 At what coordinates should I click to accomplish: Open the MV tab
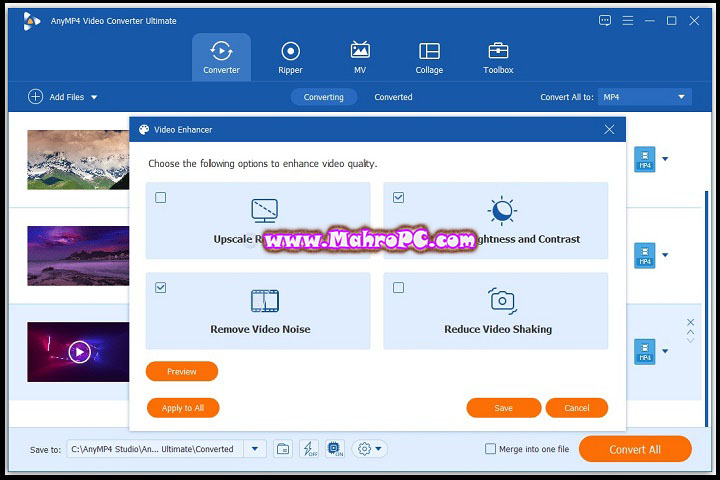(360, 57)
